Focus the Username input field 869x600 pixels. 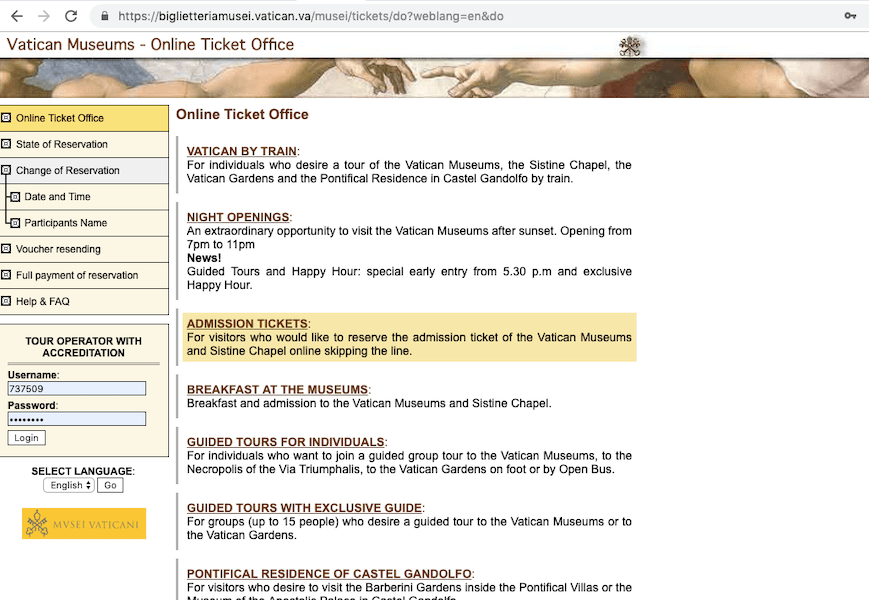point(77,388)
